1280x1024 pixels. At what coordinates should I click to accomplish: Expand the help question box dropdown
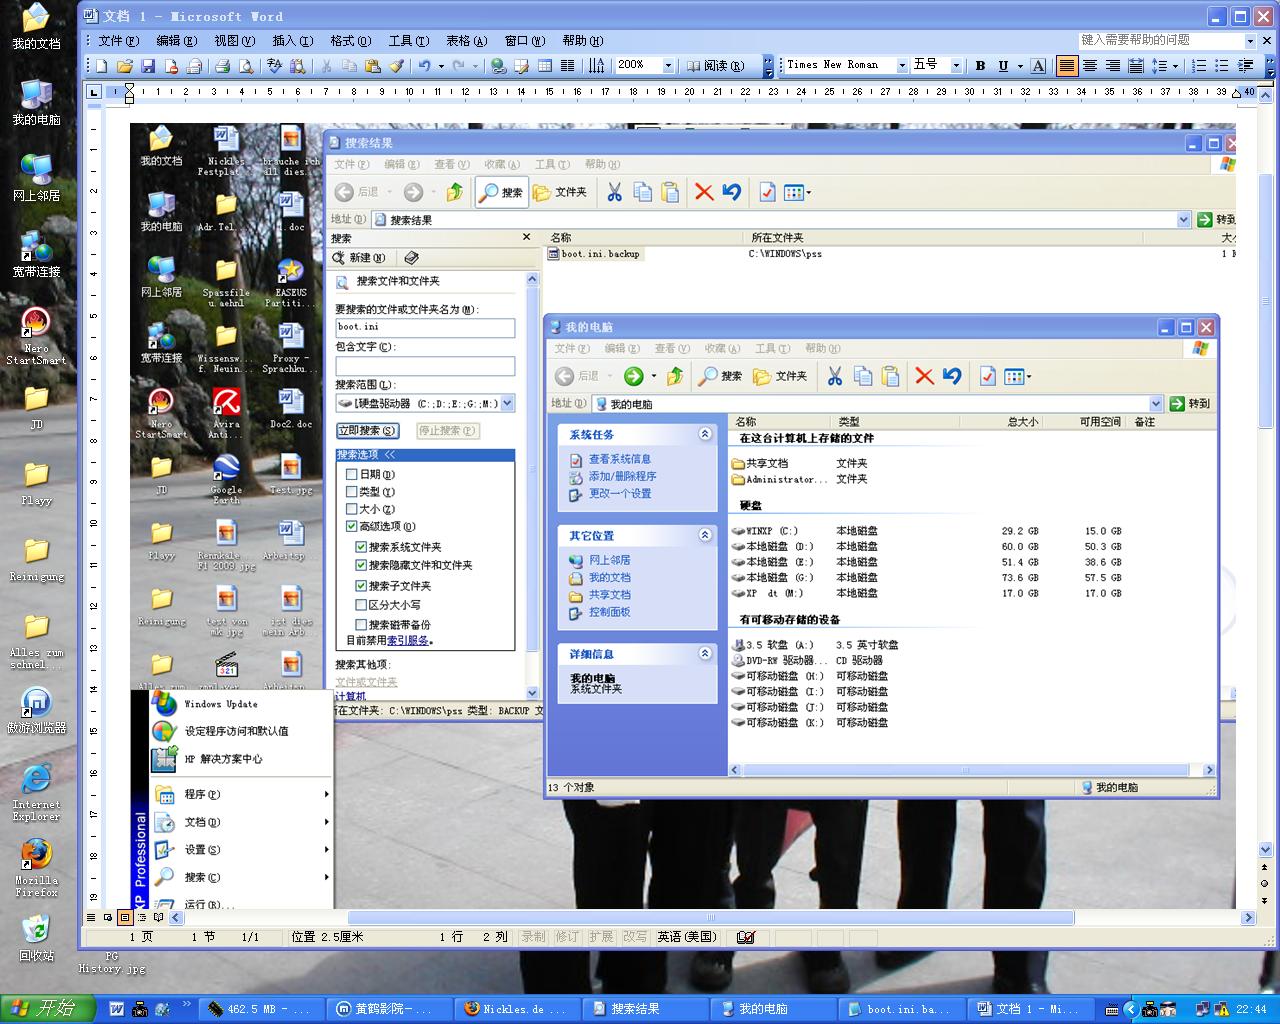click(x=1250, y=41)
